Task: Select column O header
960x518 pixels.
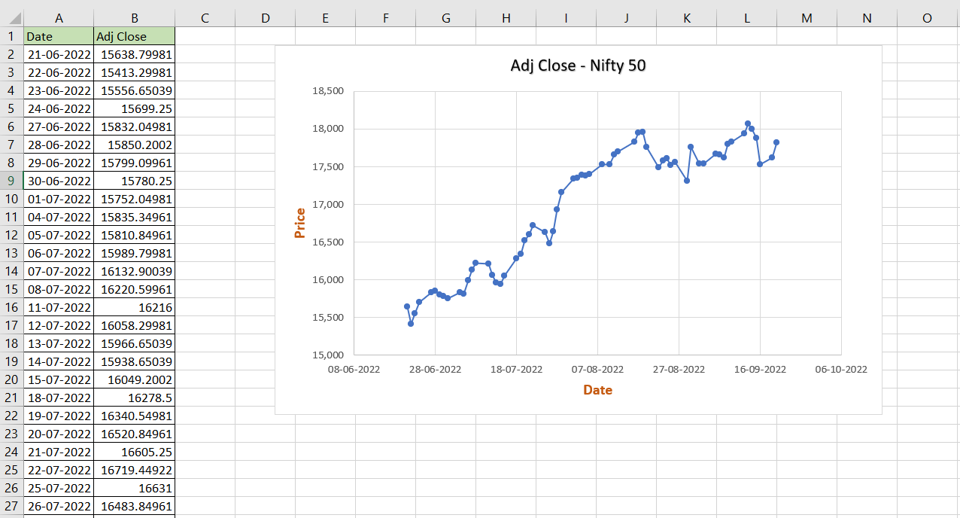Action: coord(927,18)
